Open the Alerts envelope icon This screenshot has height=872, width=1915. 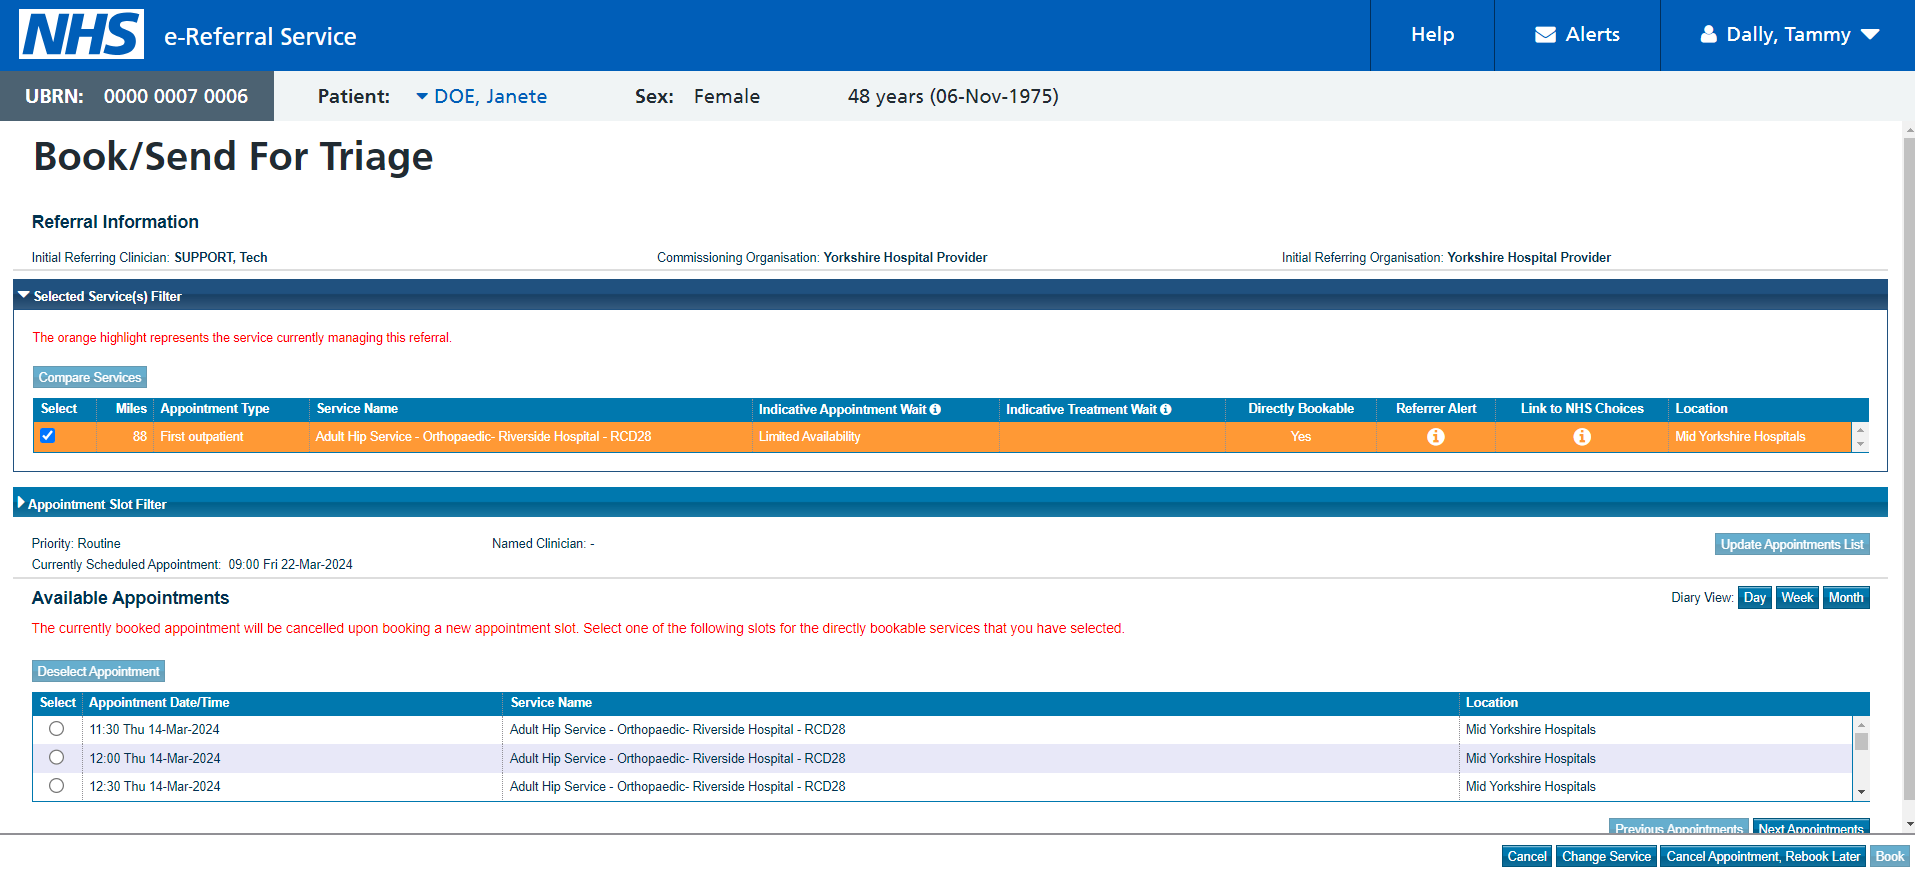pyautogui.click(x=1545, y=35)
